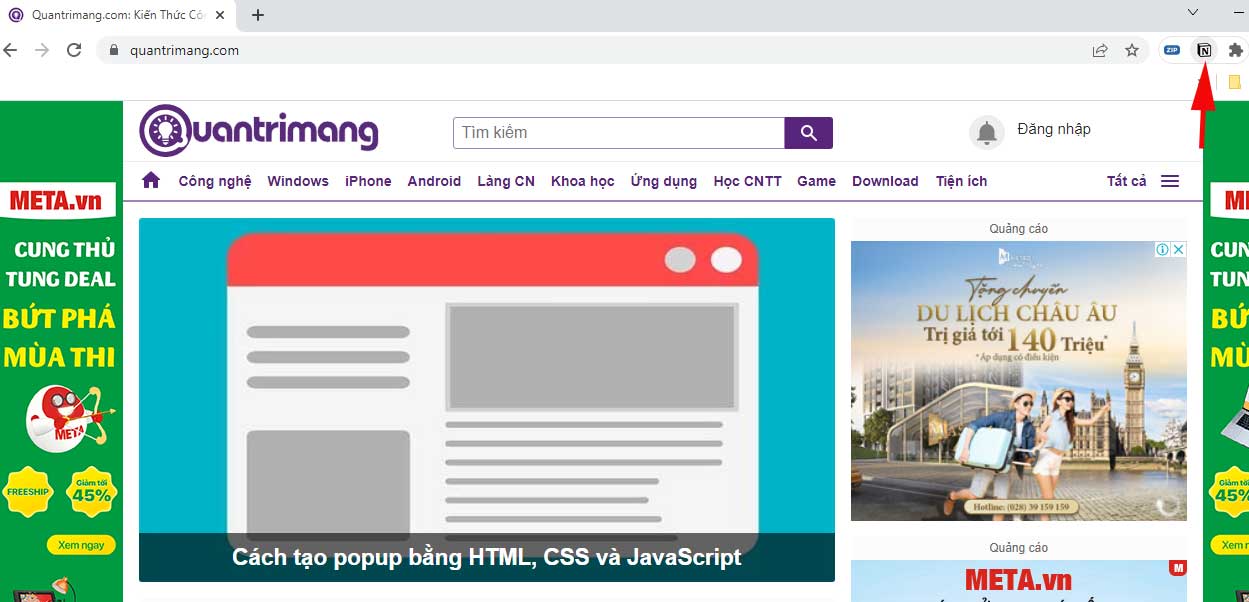Click the Quantrimang logo
This screenshot has width=1249, height=602.
(258, 131)
